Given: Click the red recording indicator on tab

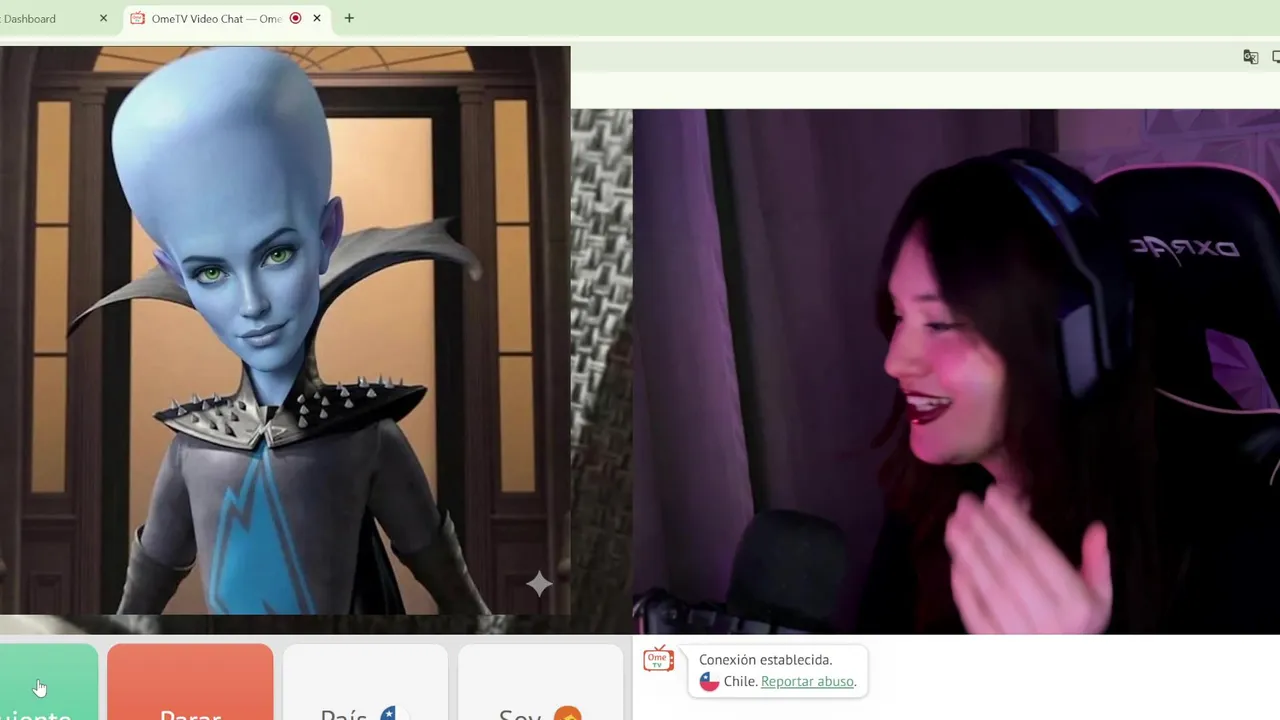Looking at the screenshot, I should [295, 18].
